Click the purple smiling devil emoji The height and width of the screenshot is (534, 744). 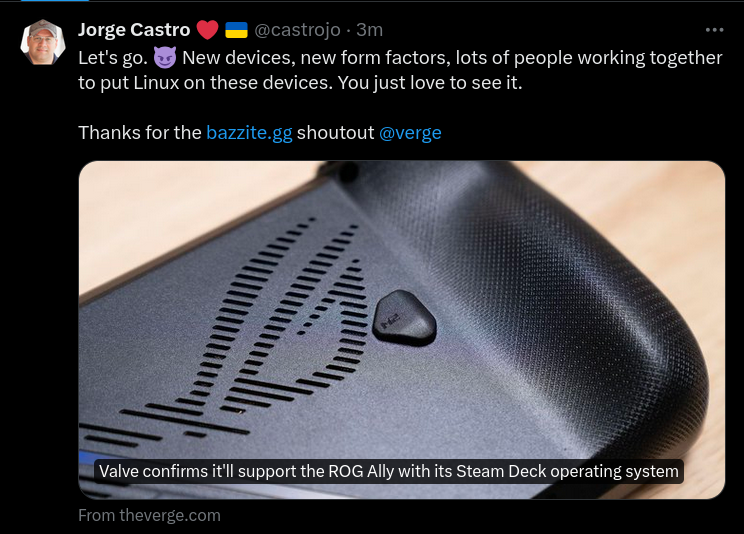tap(165, 58)
